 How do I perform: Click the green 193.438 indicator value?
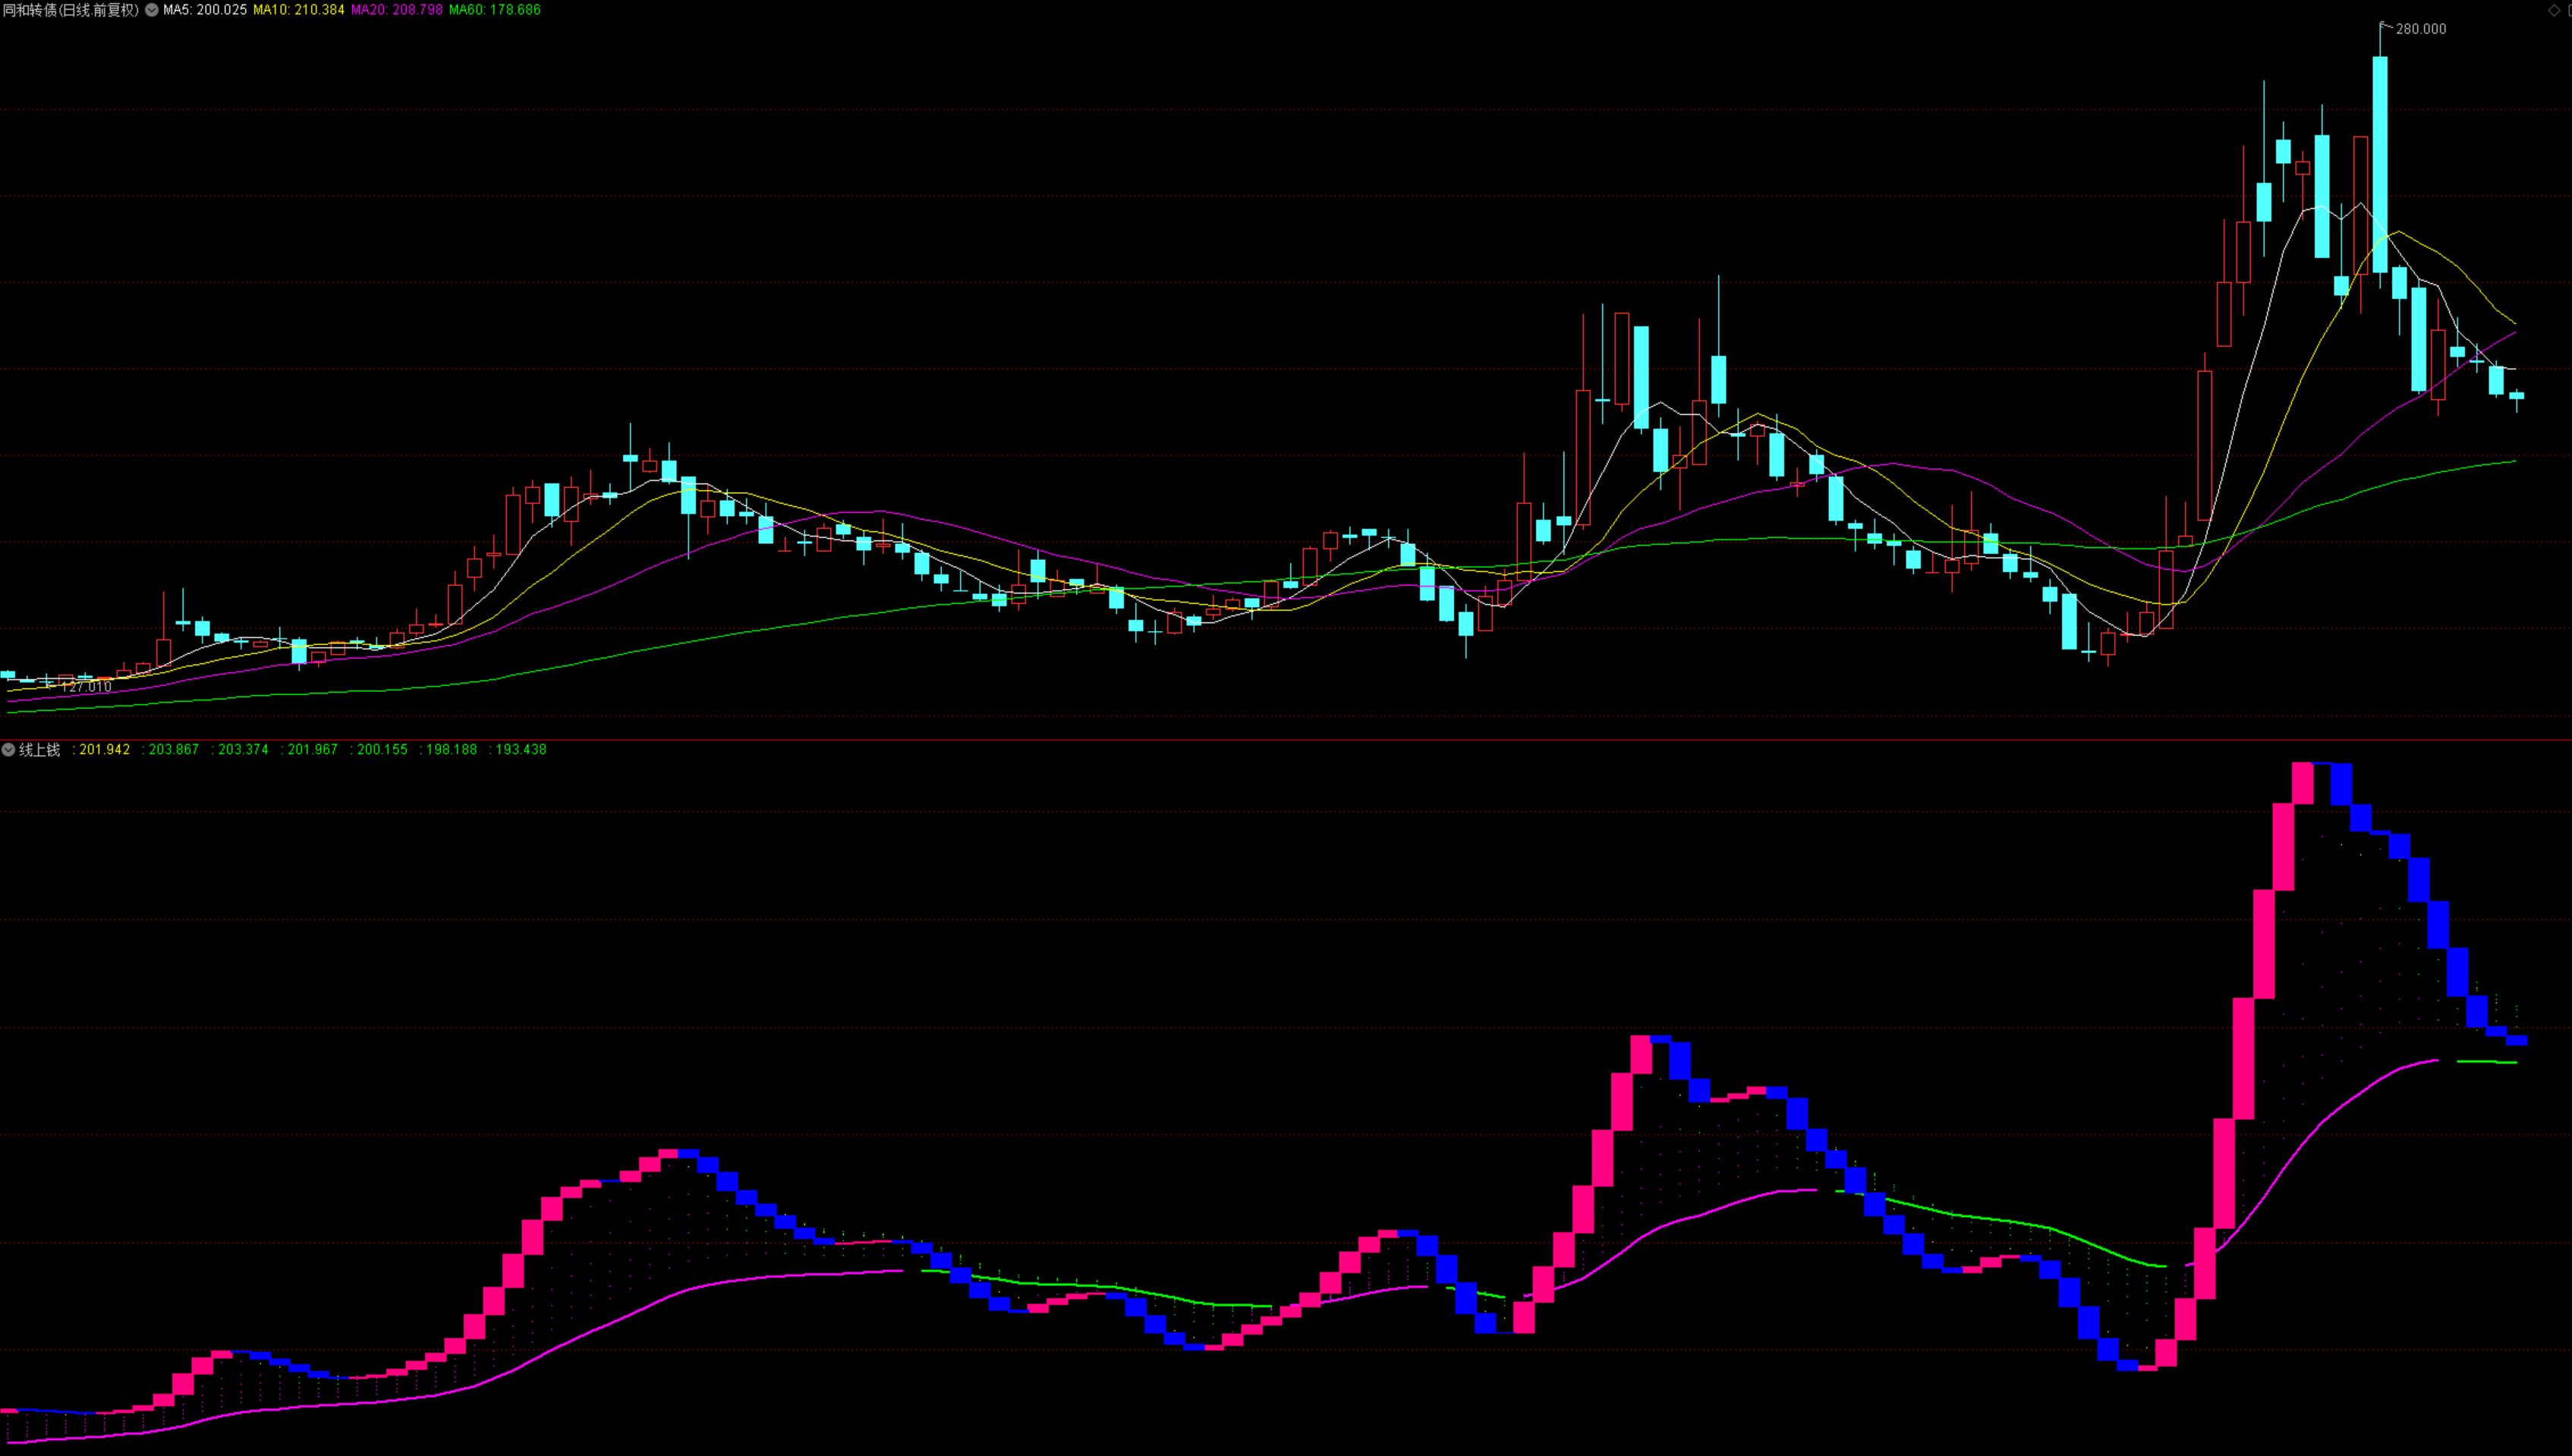click(521, 750)
